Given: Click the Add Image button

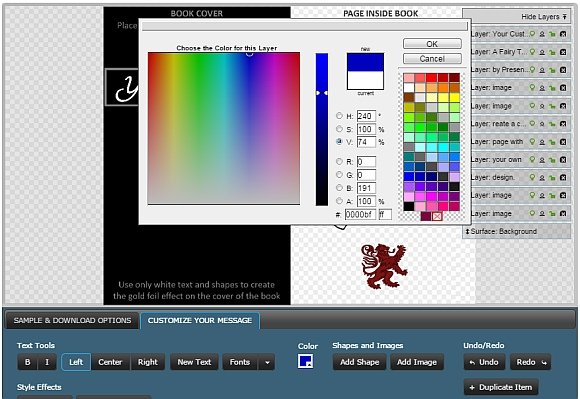Looking at the screenshot, I should click(417, 362).
